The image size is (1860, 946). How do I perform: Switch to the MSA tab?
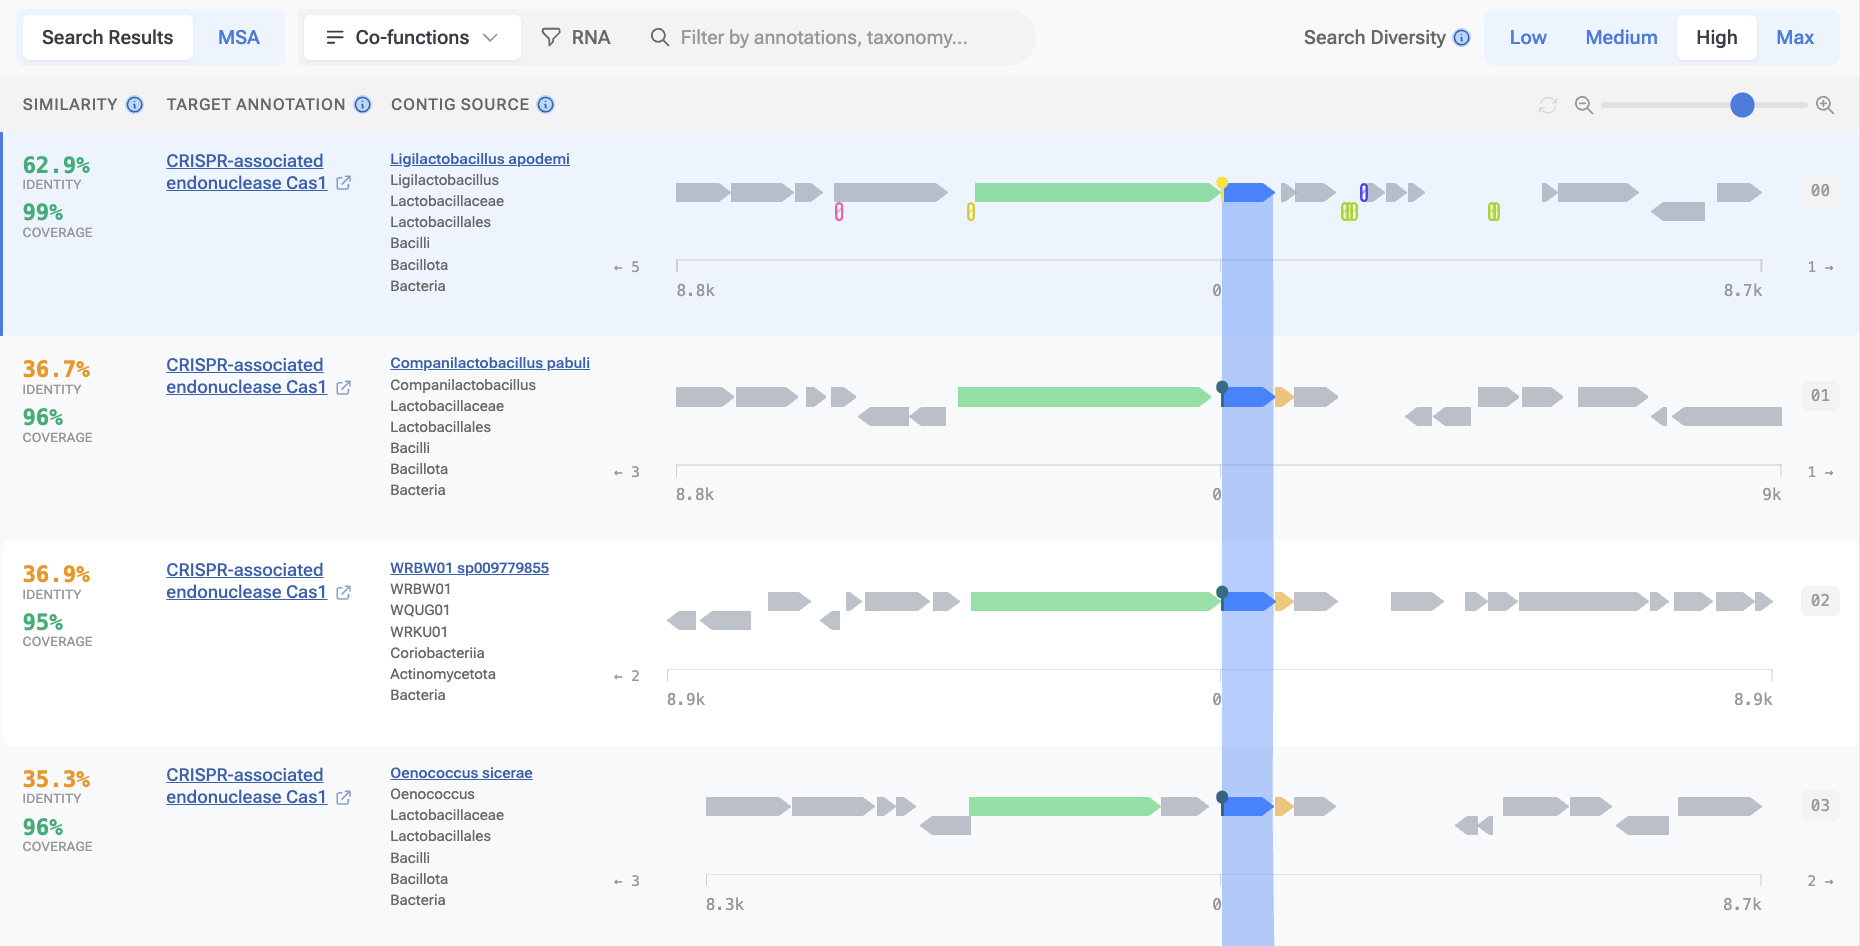coord(239,37)
